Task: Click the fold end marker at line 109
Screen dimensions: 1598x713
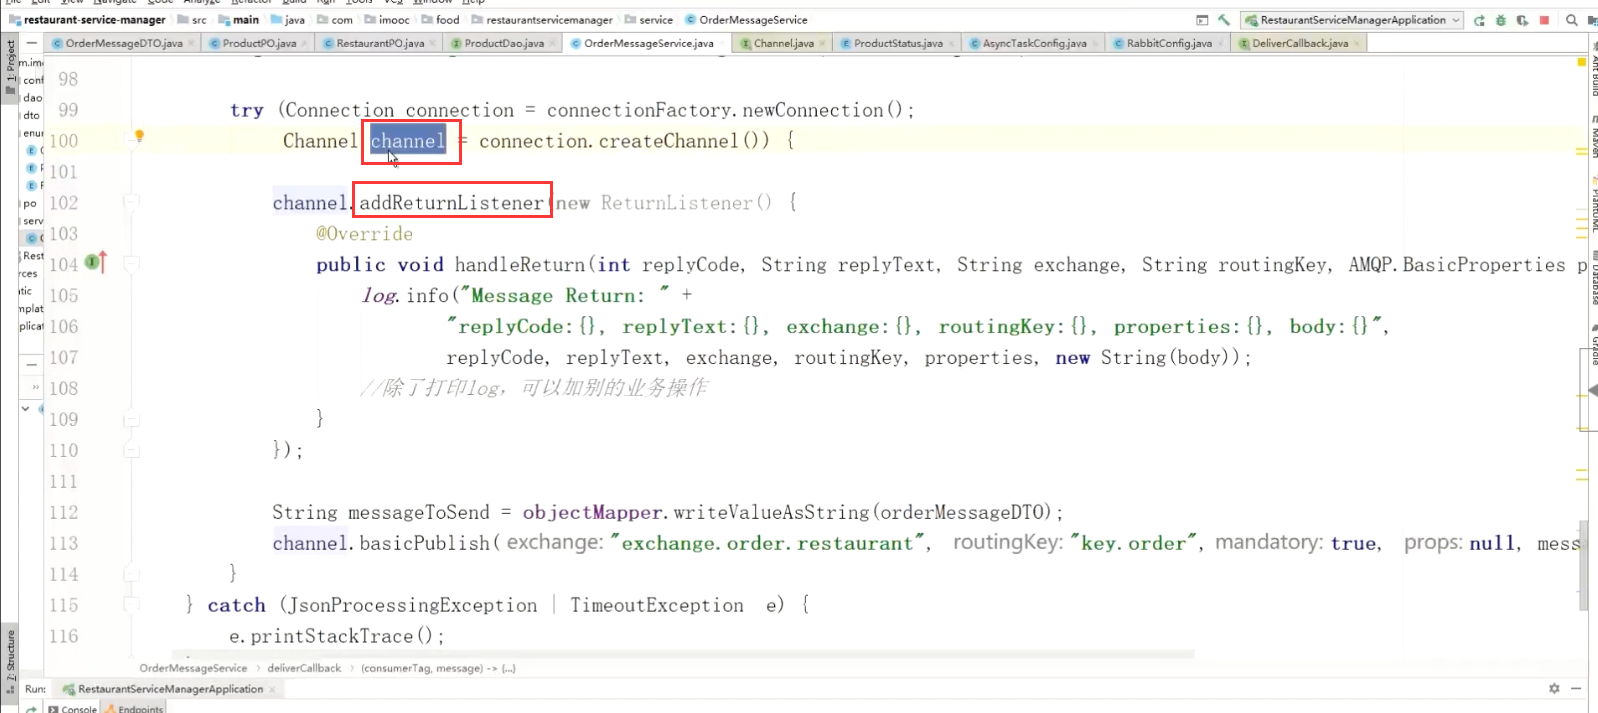Action: pyautogui.click(x=131, y=420)
